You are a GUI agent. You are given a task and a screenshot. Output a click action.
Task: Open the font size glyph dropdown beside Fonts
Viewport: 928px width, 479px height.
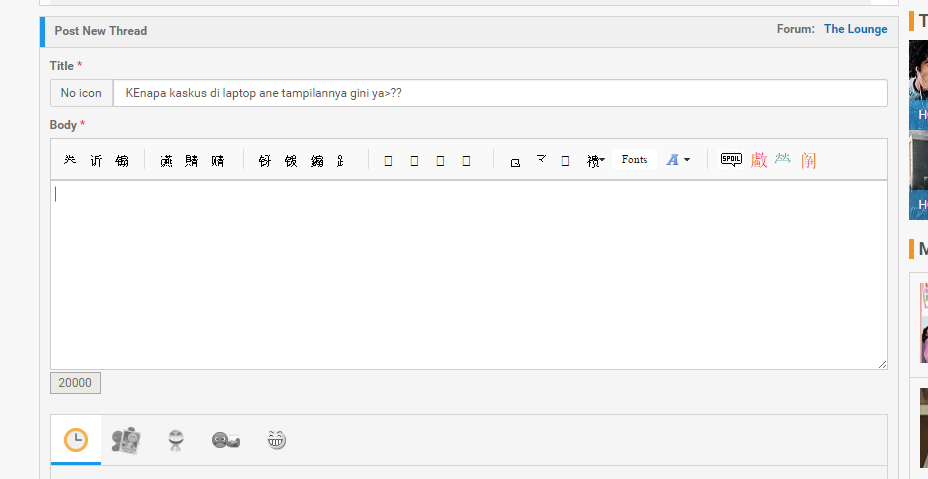click(x=595, y=160)
